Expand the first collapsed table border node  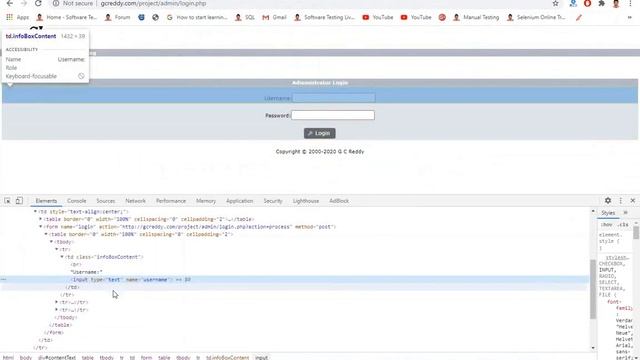pyautogui.click(x=41, y=219)
